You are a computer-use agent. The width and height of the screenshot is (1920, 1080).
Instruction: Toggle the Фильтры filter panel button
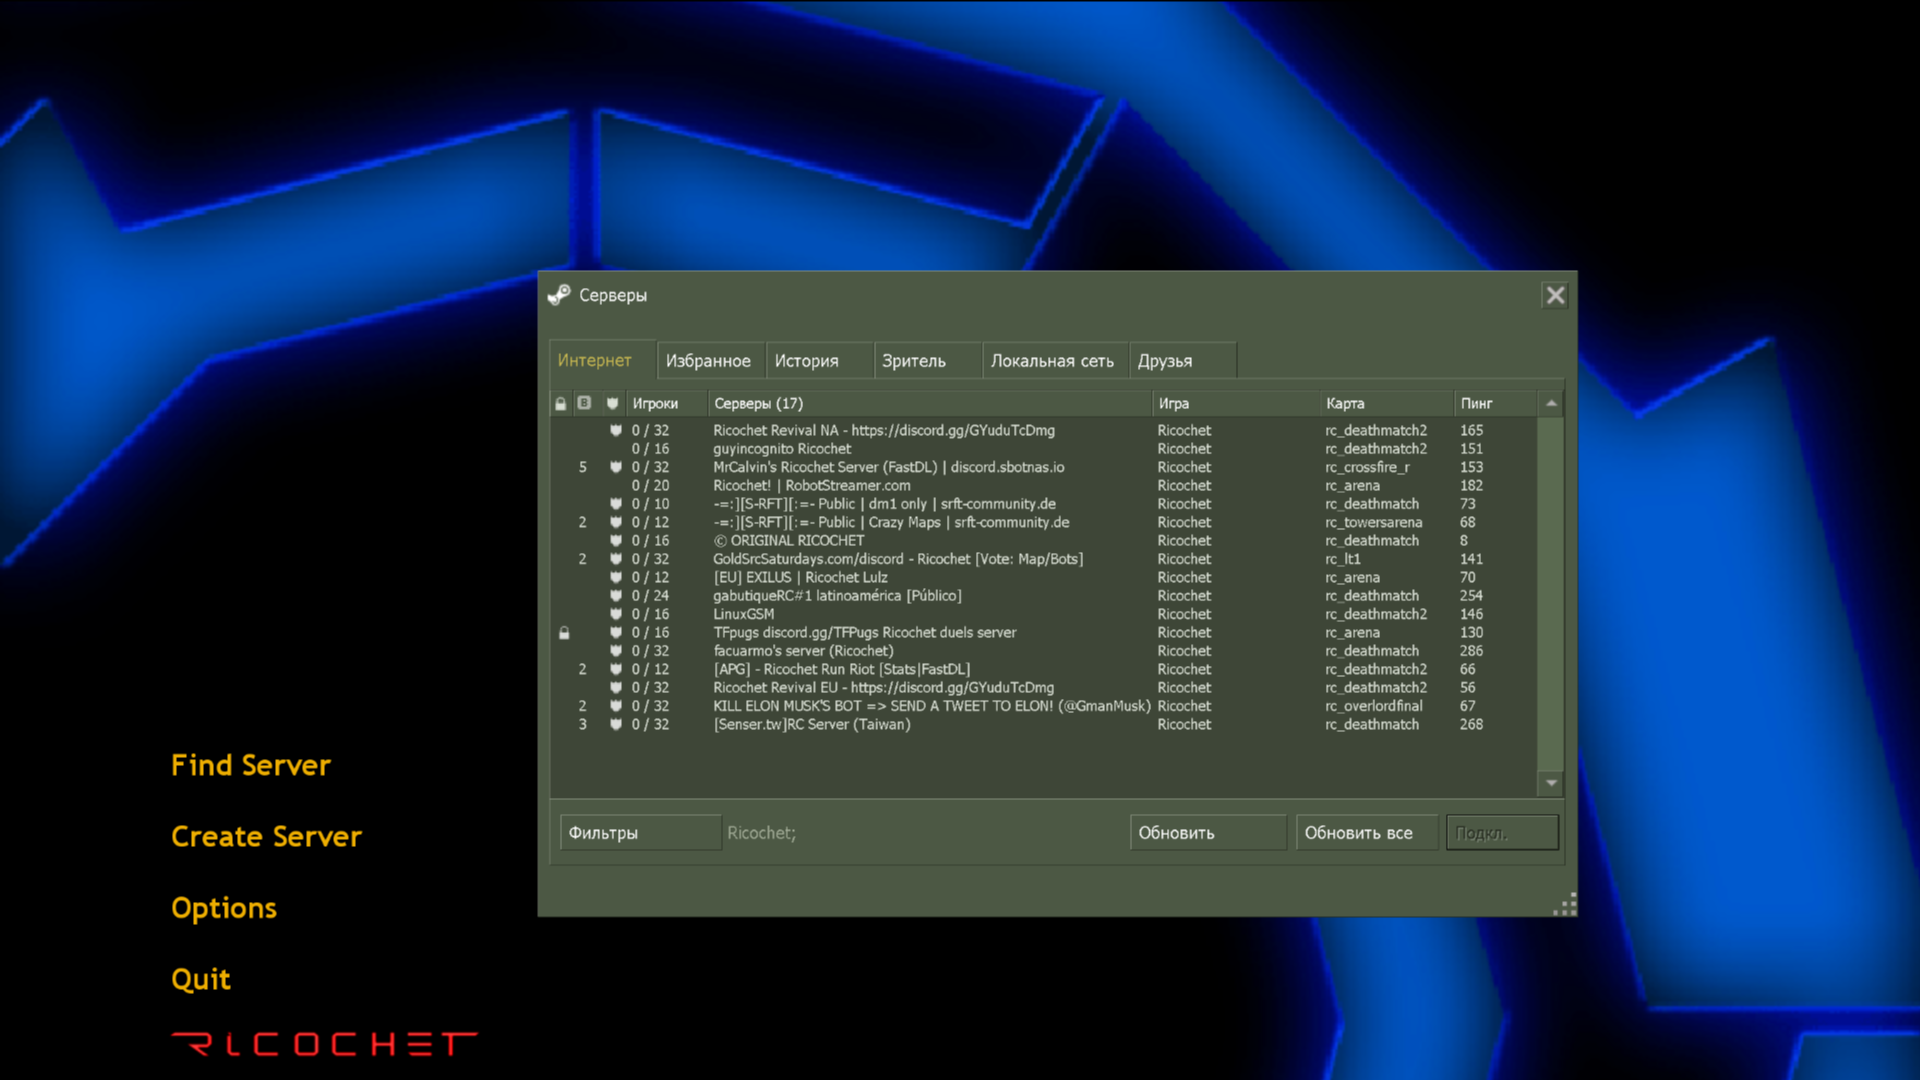tap(640, 833)
